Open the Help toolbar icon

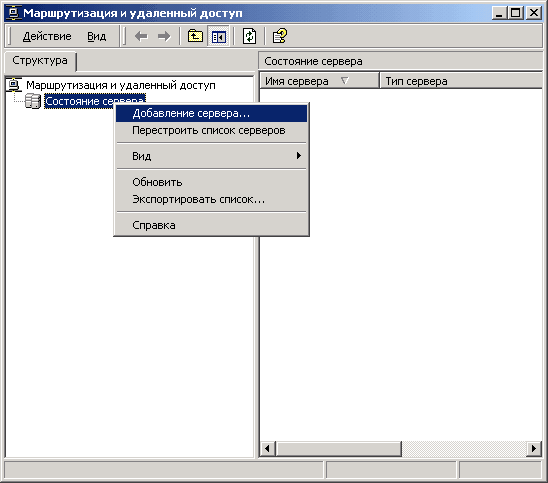[x=280, y=36]
